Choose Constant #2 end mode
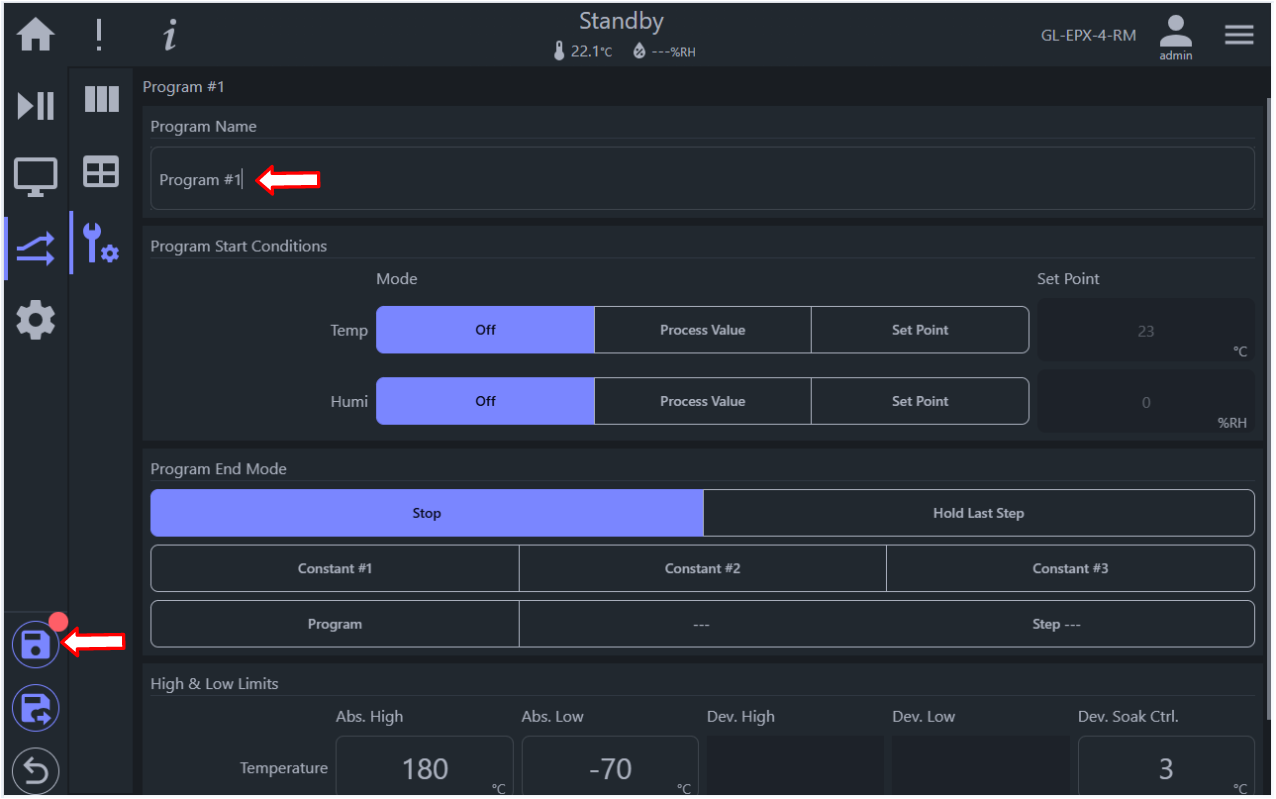The image size is (1276, 799). click(x=702, y=568)
